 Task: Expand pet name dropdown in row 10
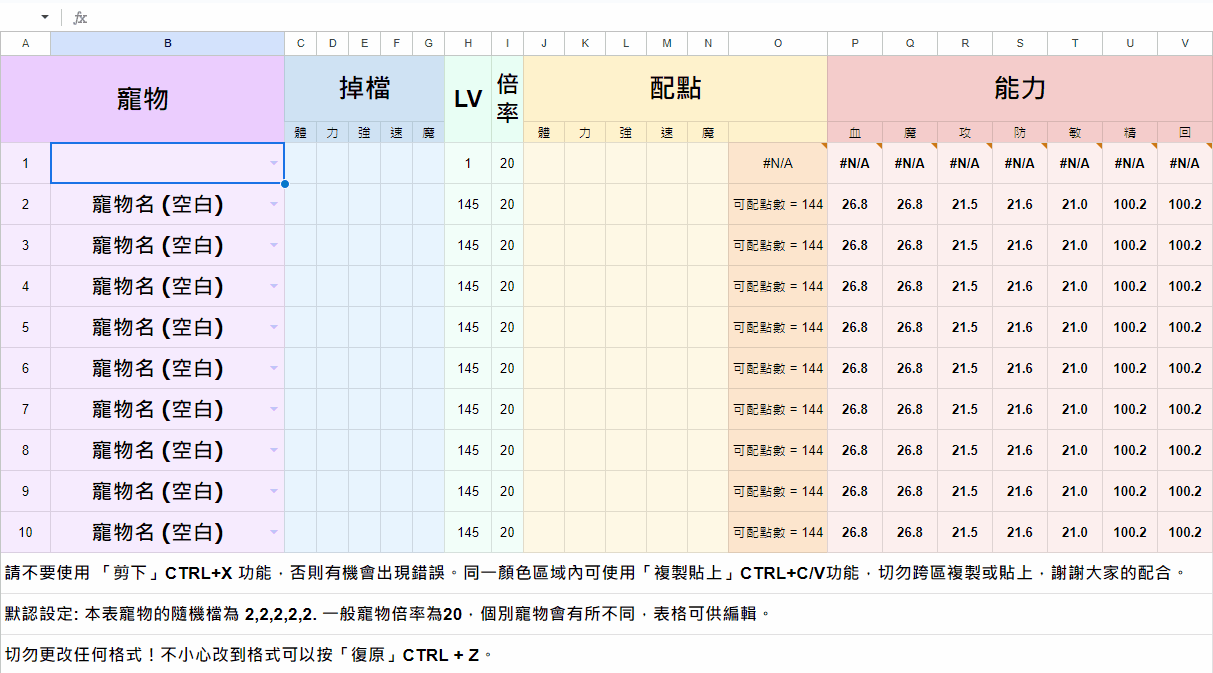pos(274,532)
